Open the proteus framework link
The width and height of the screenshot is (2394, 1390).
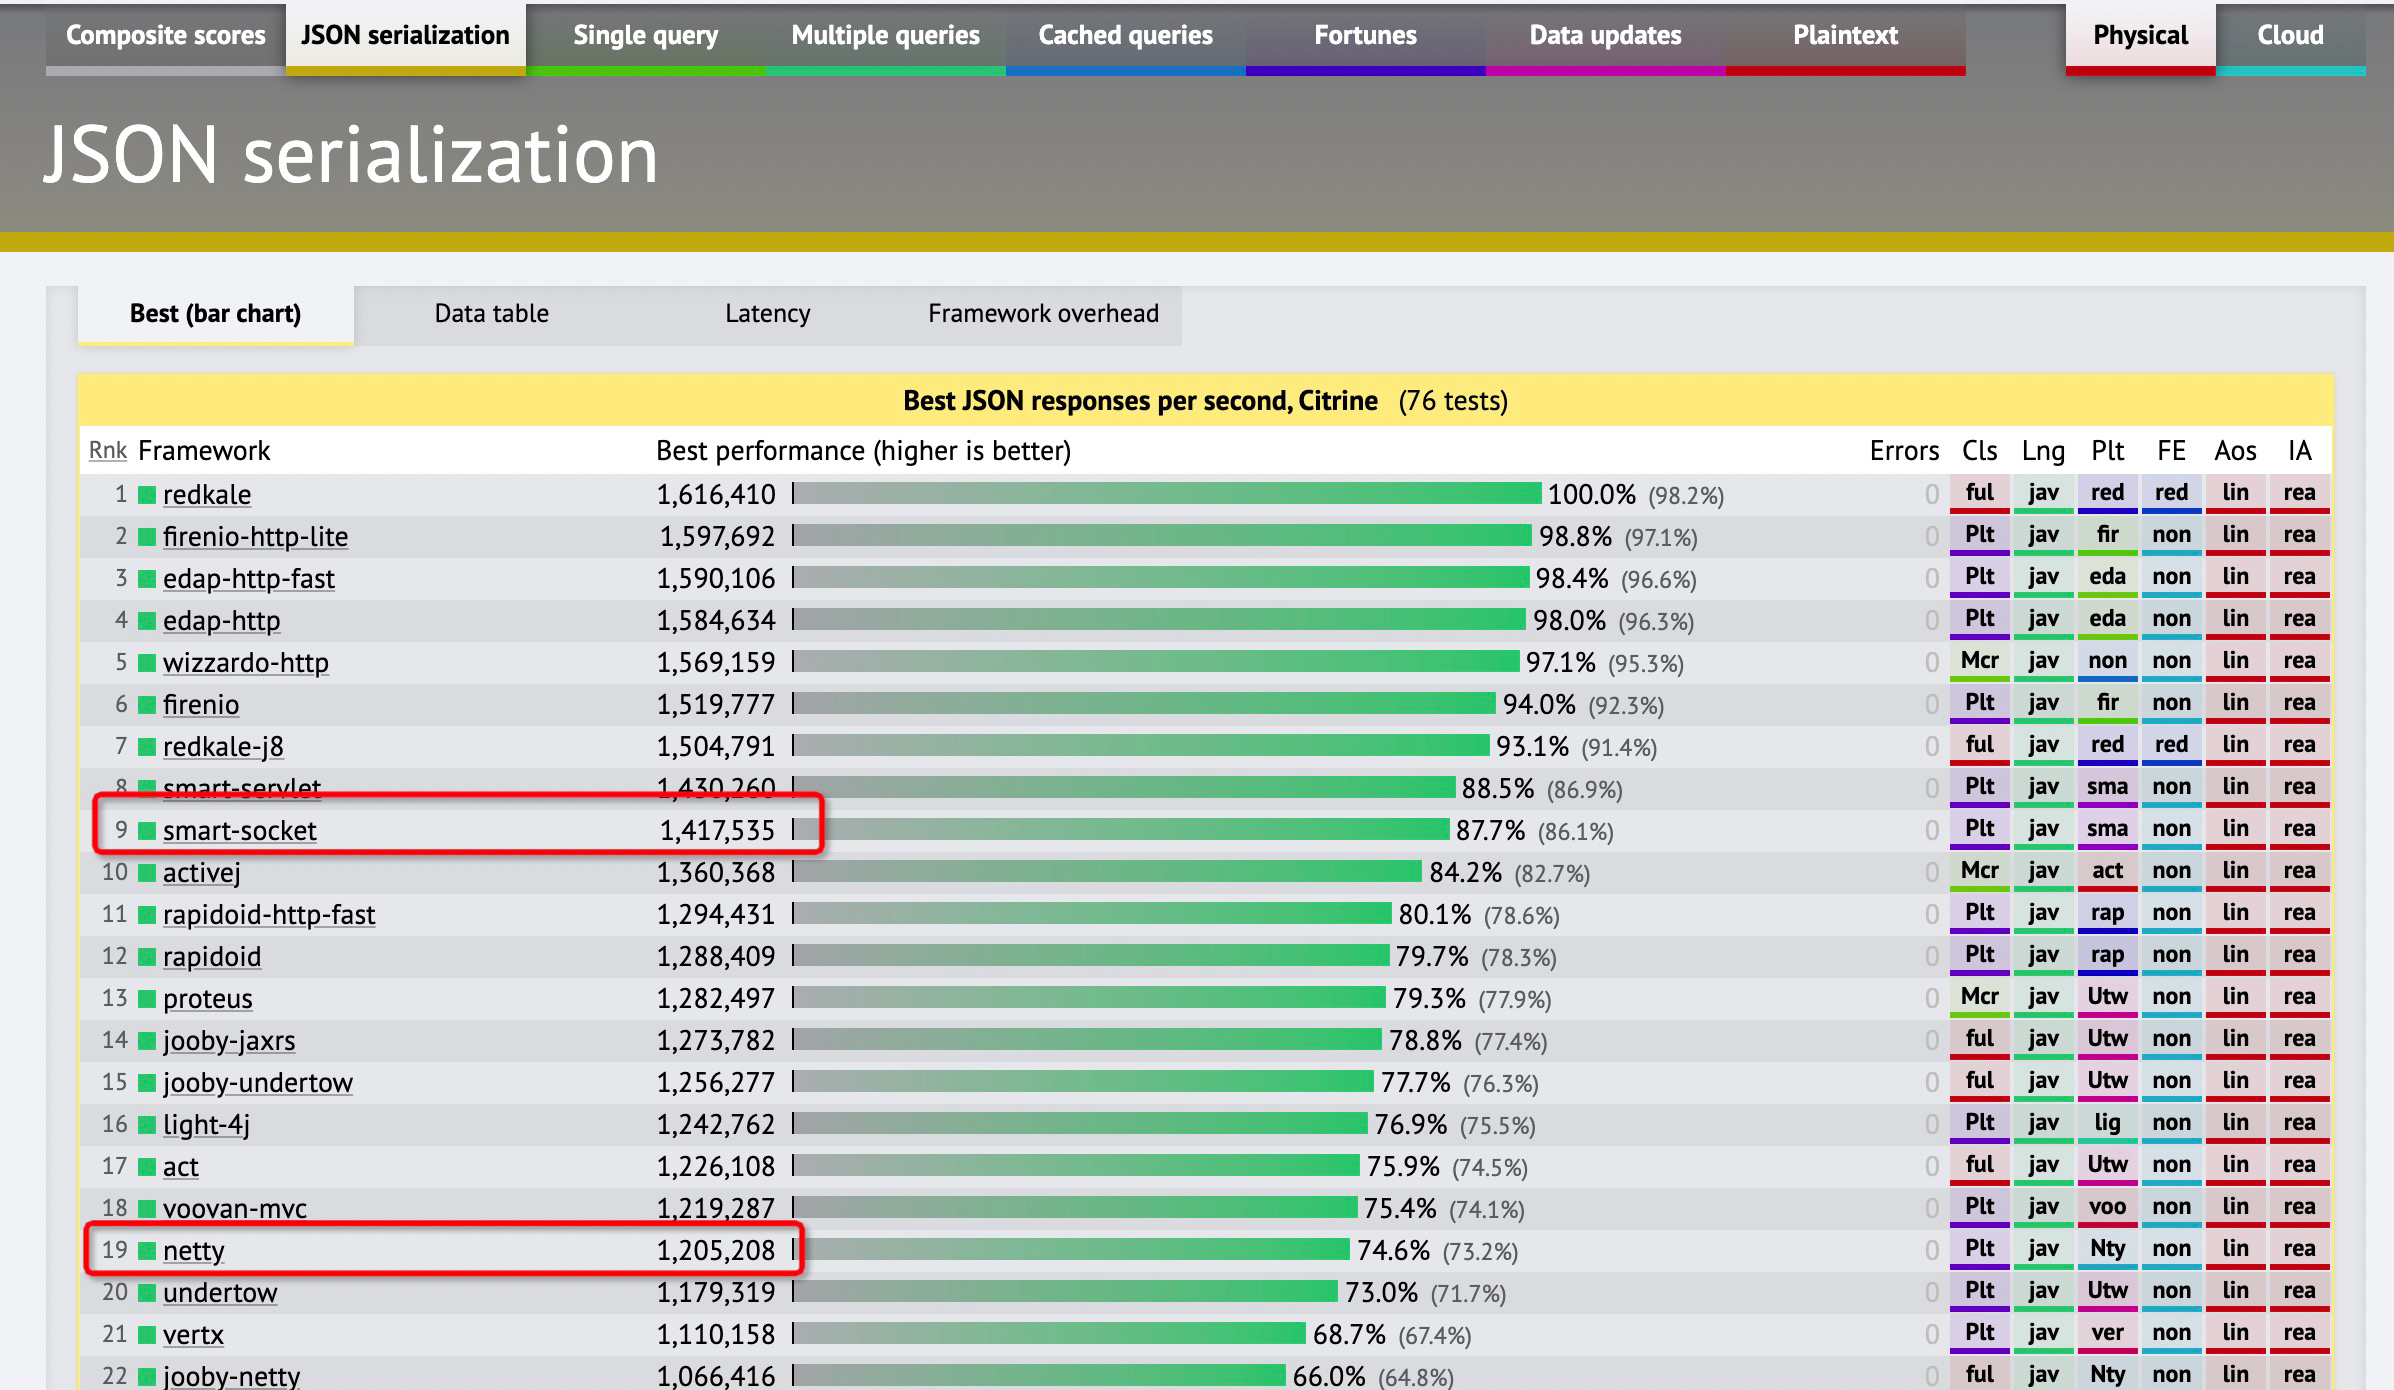(208, 999)
